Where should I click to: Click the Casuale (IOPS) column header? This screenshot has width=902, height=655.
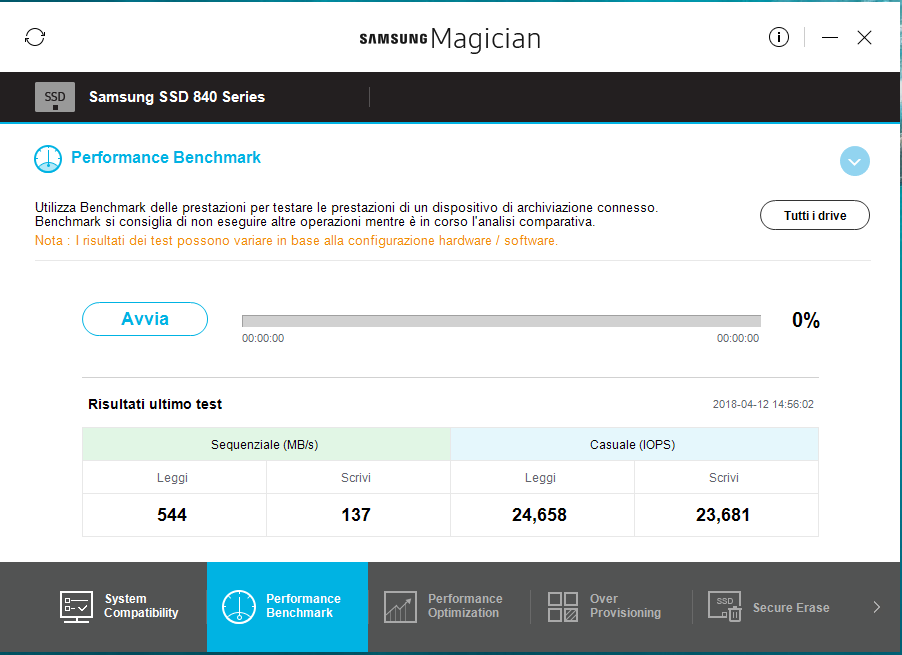(634, 444)
